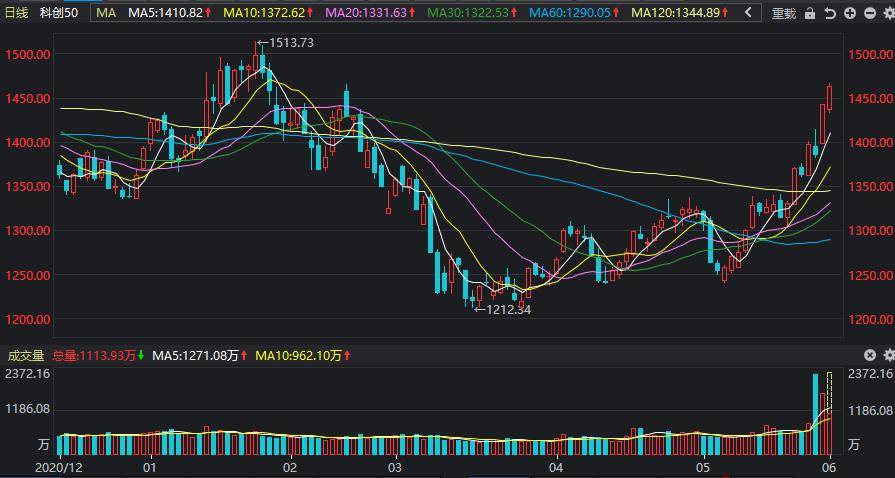Click the 科创50 index name
The width and height of the screenshot is (895, 478).
point(59,13)
